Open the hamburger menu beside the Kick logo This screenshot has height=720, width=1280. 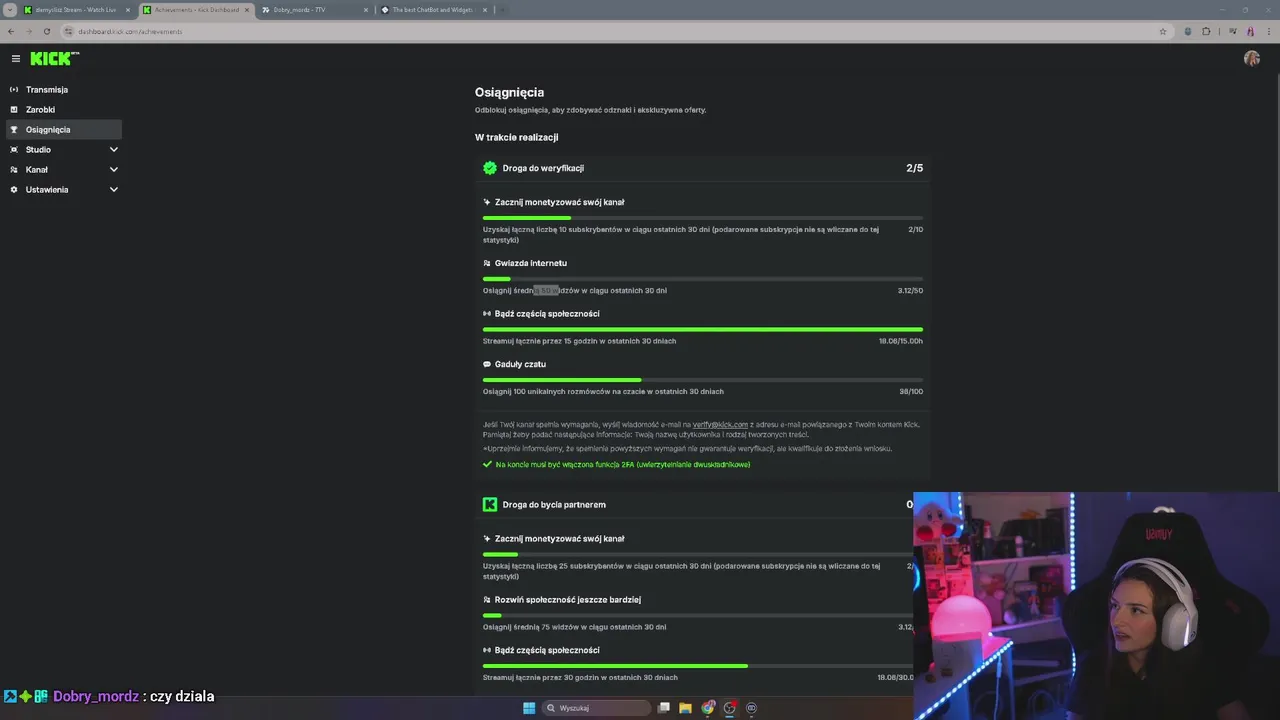pyautogui.click(x=15, y=59)
